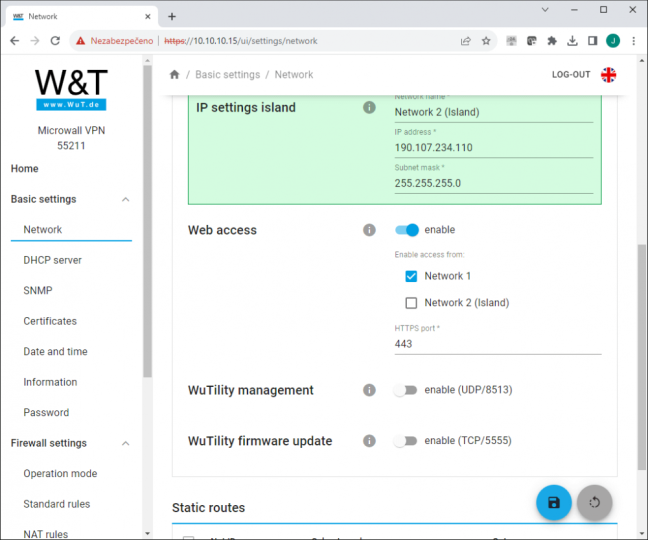Click the sidebar scrollbar thumb

tap(147, 221)
